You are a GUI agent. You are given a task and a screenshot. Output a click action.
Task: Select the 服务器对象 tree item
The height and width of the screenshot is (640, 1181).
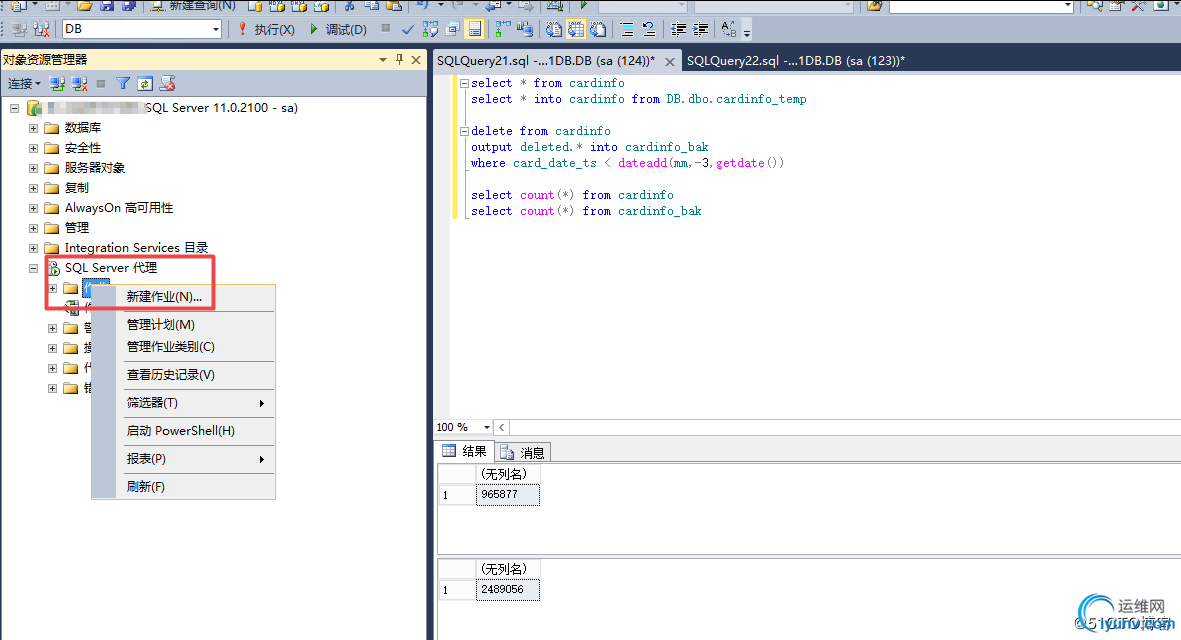(x=95, y=168)
